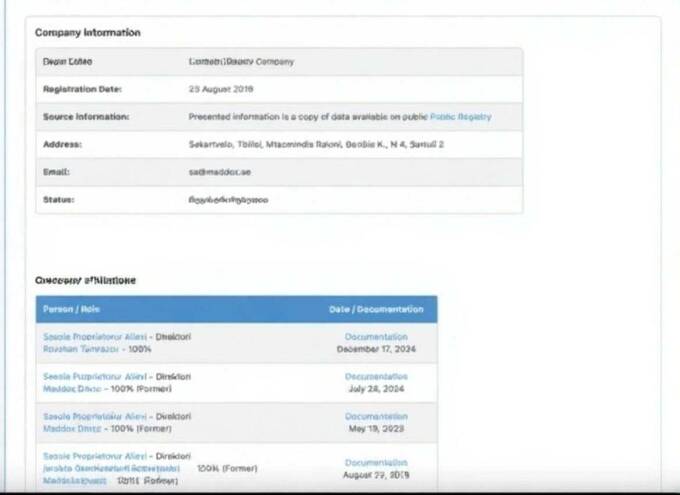Click the Sesole Proprietorur link in August 2019 row

click(95, 456)
